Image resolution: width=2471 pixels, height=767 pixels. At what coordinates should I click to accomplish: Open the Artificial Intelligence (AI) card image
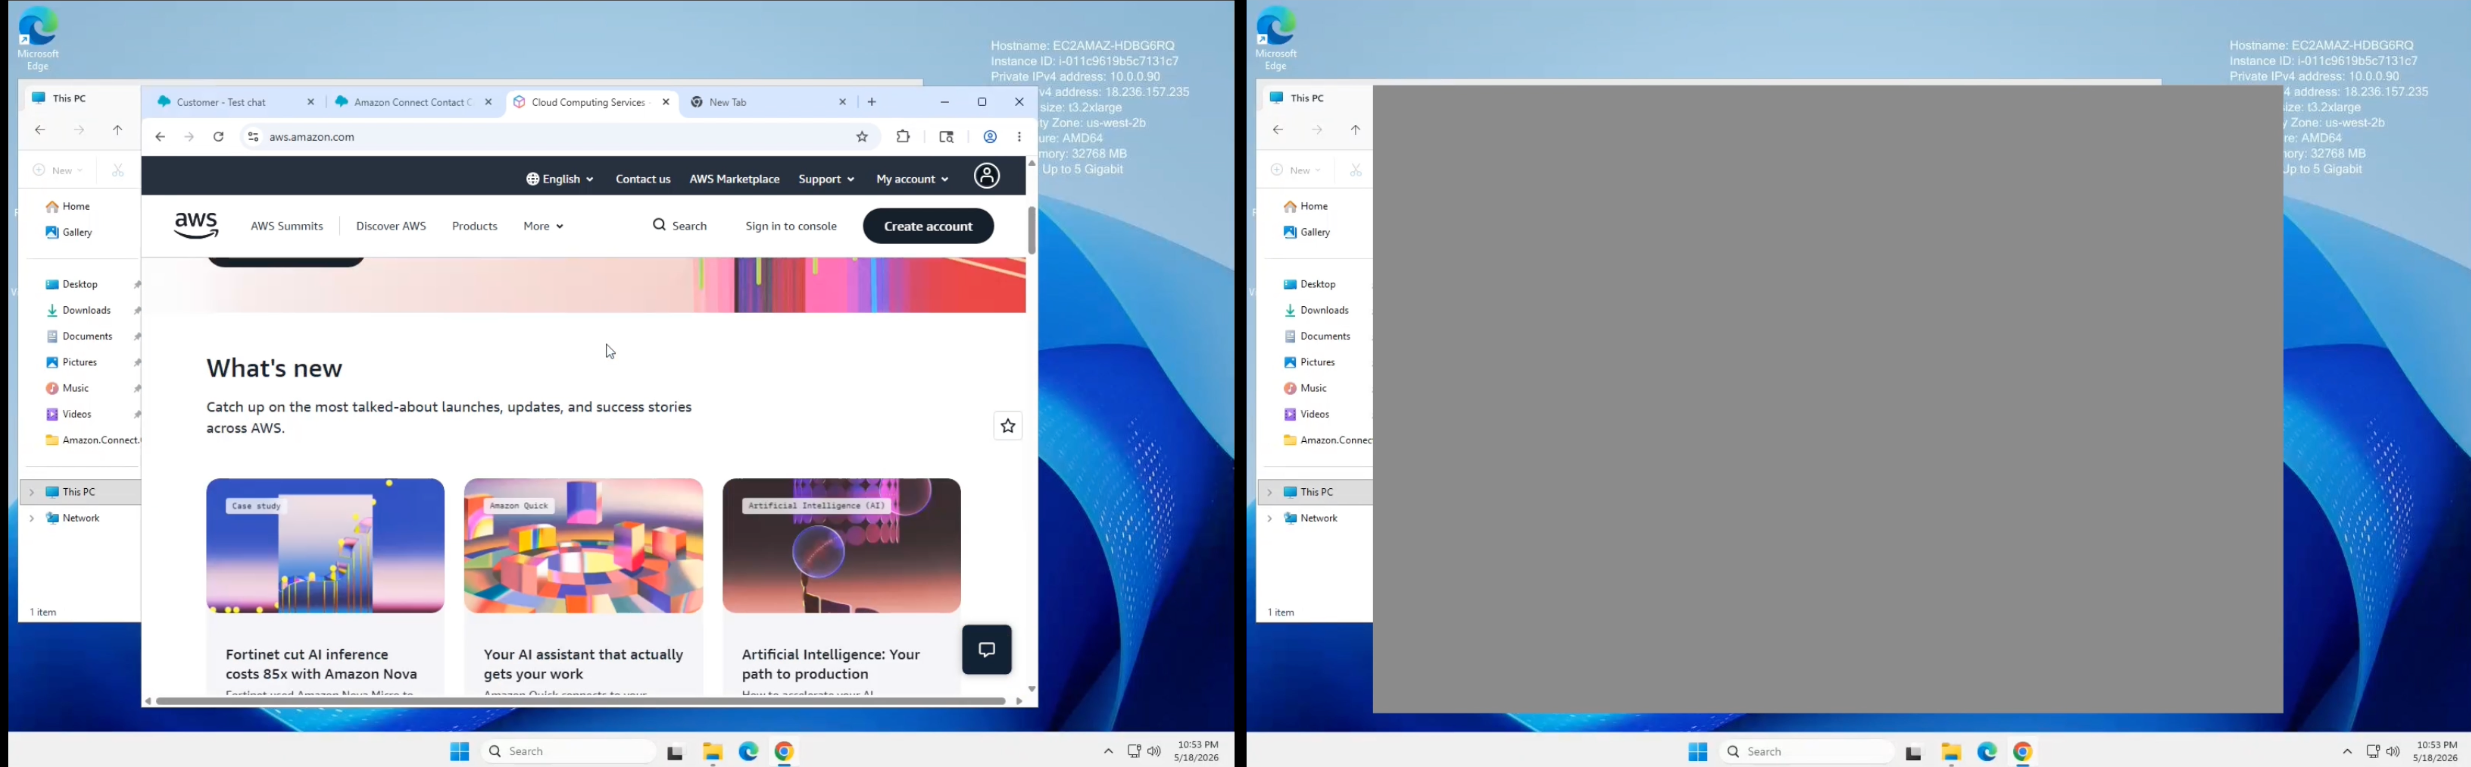[841, 546]
